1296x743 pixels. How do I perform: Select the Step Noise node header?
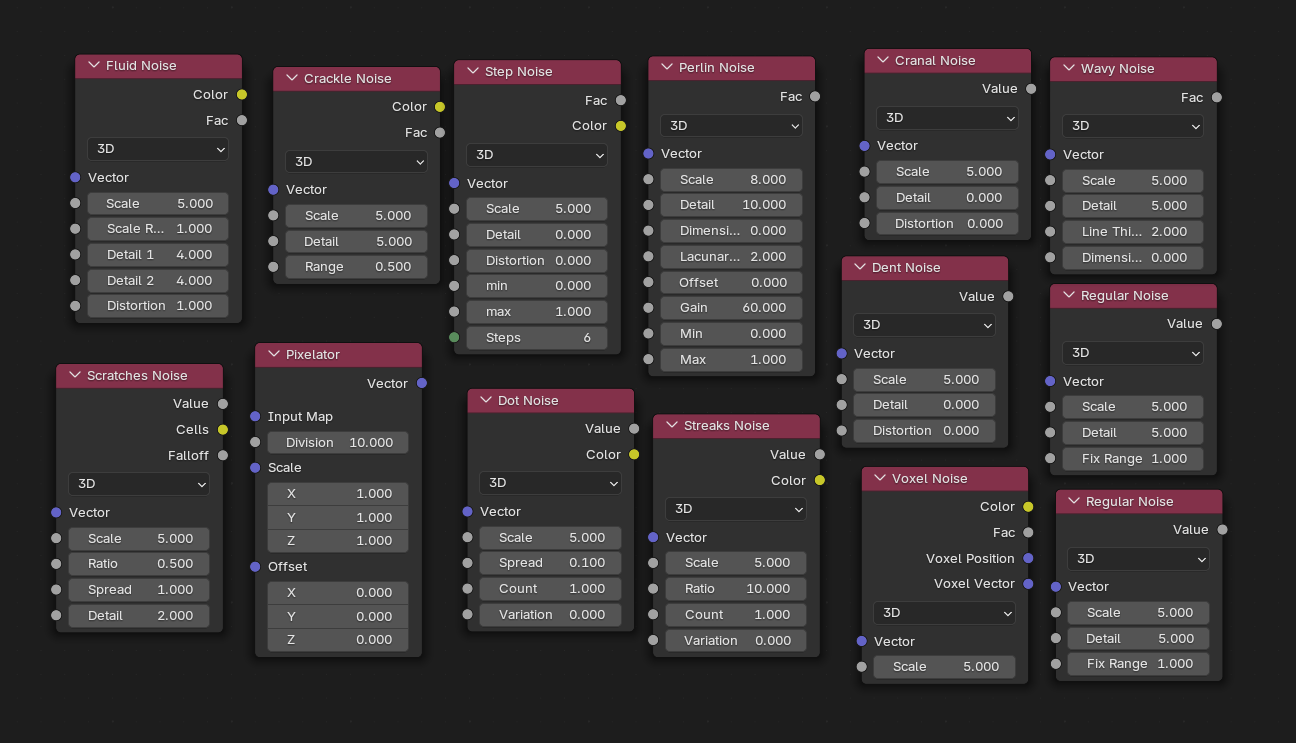[x=545, y=72]
